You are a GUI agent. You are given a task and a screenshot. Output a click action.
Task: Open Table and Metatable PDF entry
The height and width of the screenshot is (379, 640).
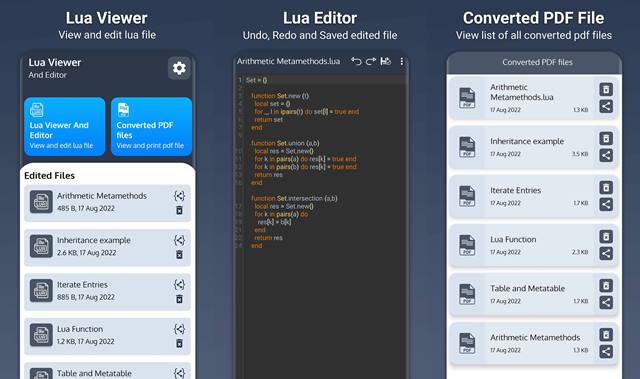(x=533, y=294)
